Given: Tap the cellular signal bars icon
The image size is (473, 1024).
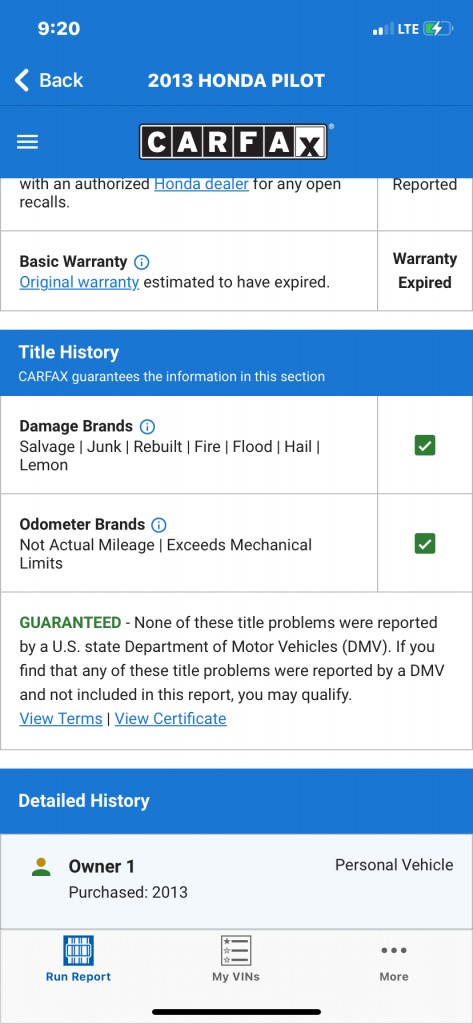Looking at the screenshot, I should coord(382,29).
